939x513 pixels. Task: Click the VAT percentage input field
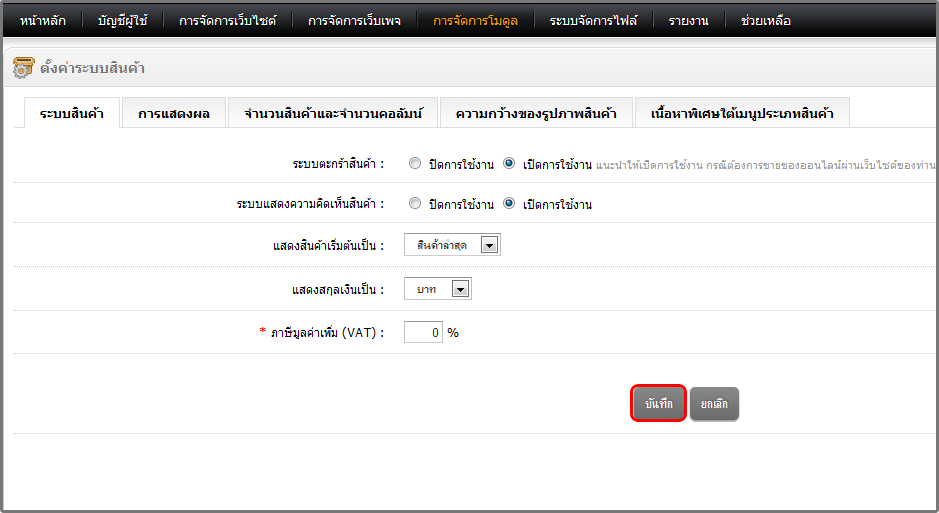(423, 332)
